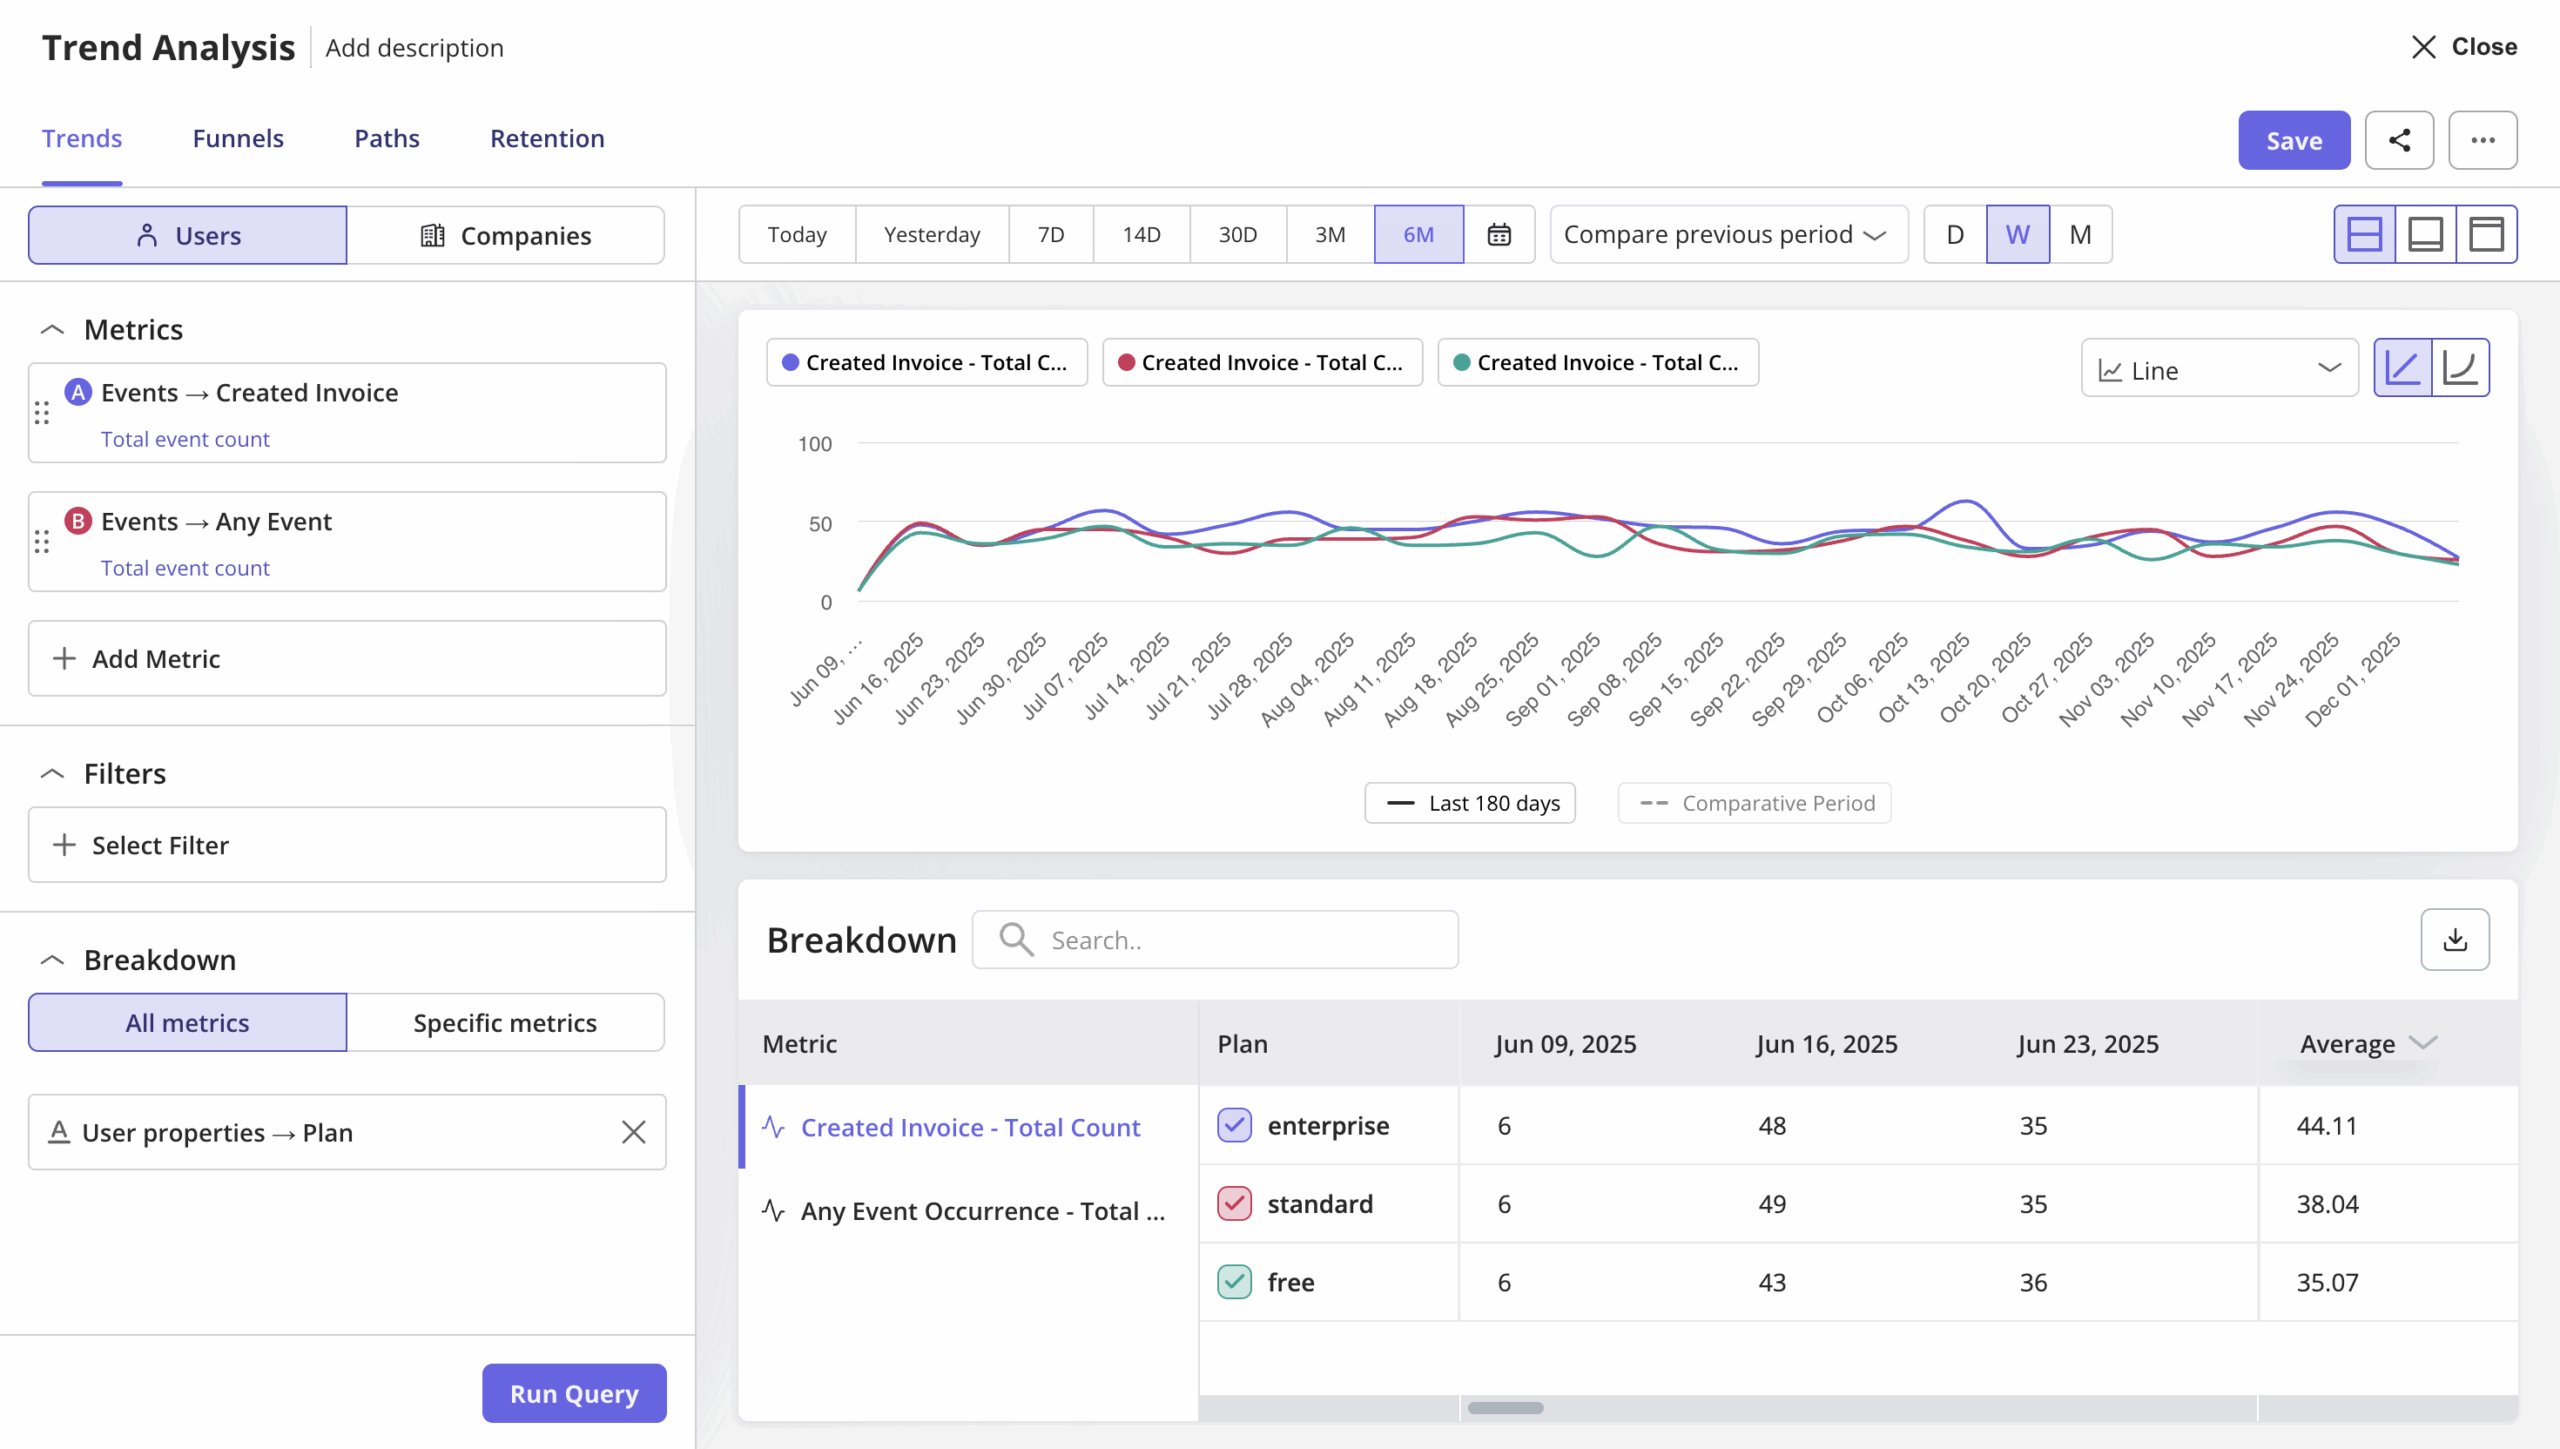This screenshot has width=2560, height=1449.
Task: Toggle the free plan checkbox off
Action: (1233, 1281)
